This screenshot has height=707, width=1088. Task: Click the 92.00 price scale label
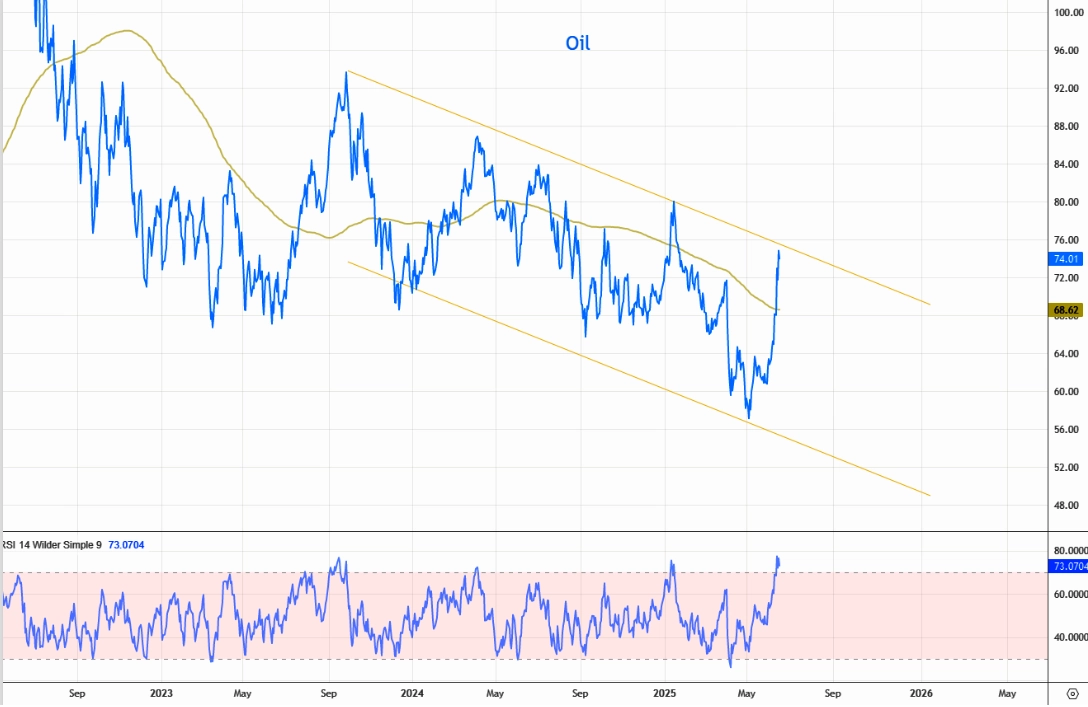[x=1066, y=88]
